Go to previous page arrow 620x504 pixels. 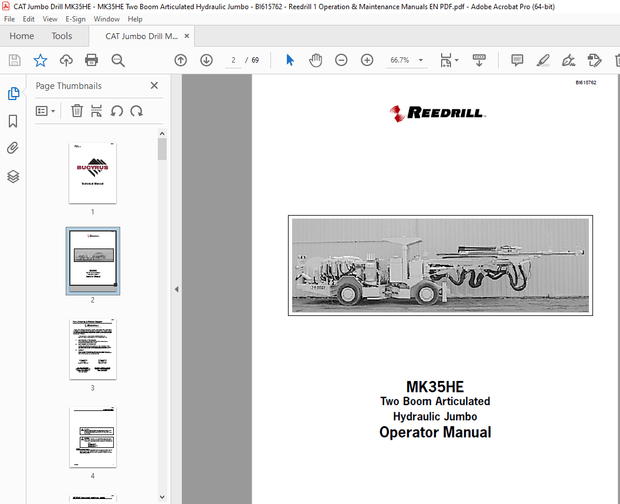181,60
